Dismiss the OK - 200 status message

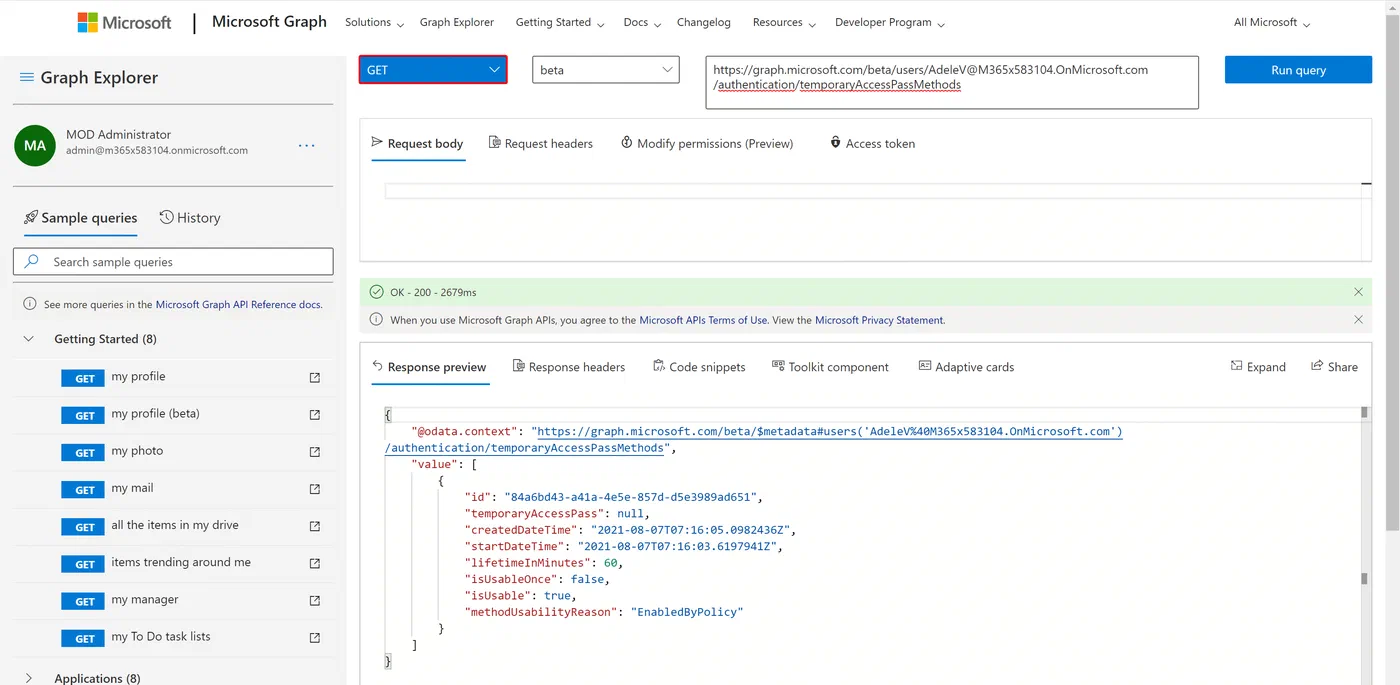click(1358, 292)
